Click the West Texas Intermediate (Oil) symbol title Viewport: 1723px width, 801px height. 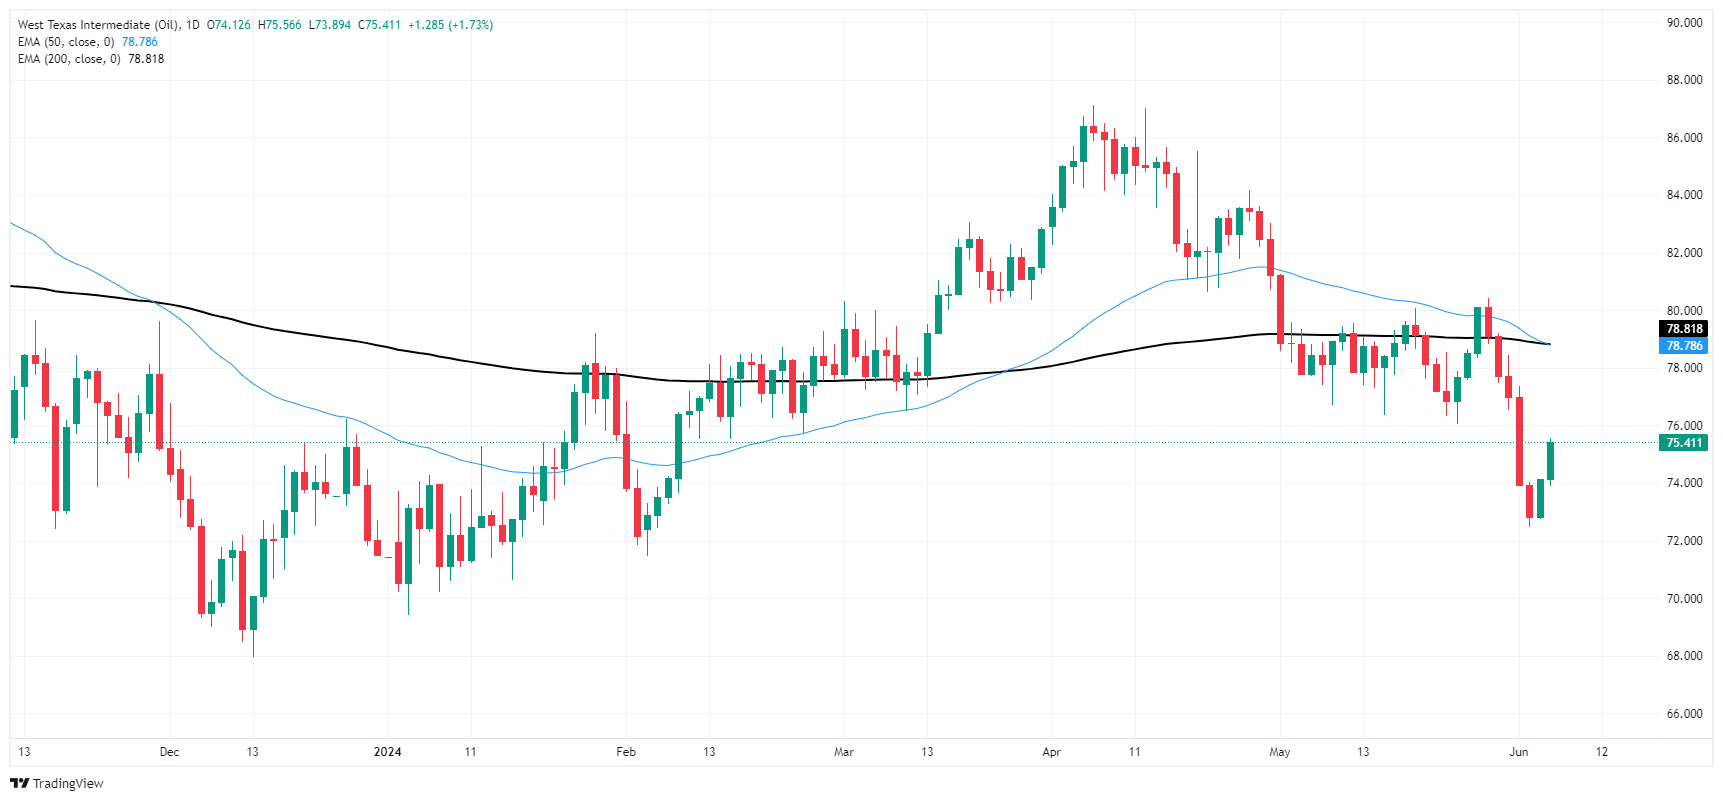pyautogui.click(x=98, y=25)
